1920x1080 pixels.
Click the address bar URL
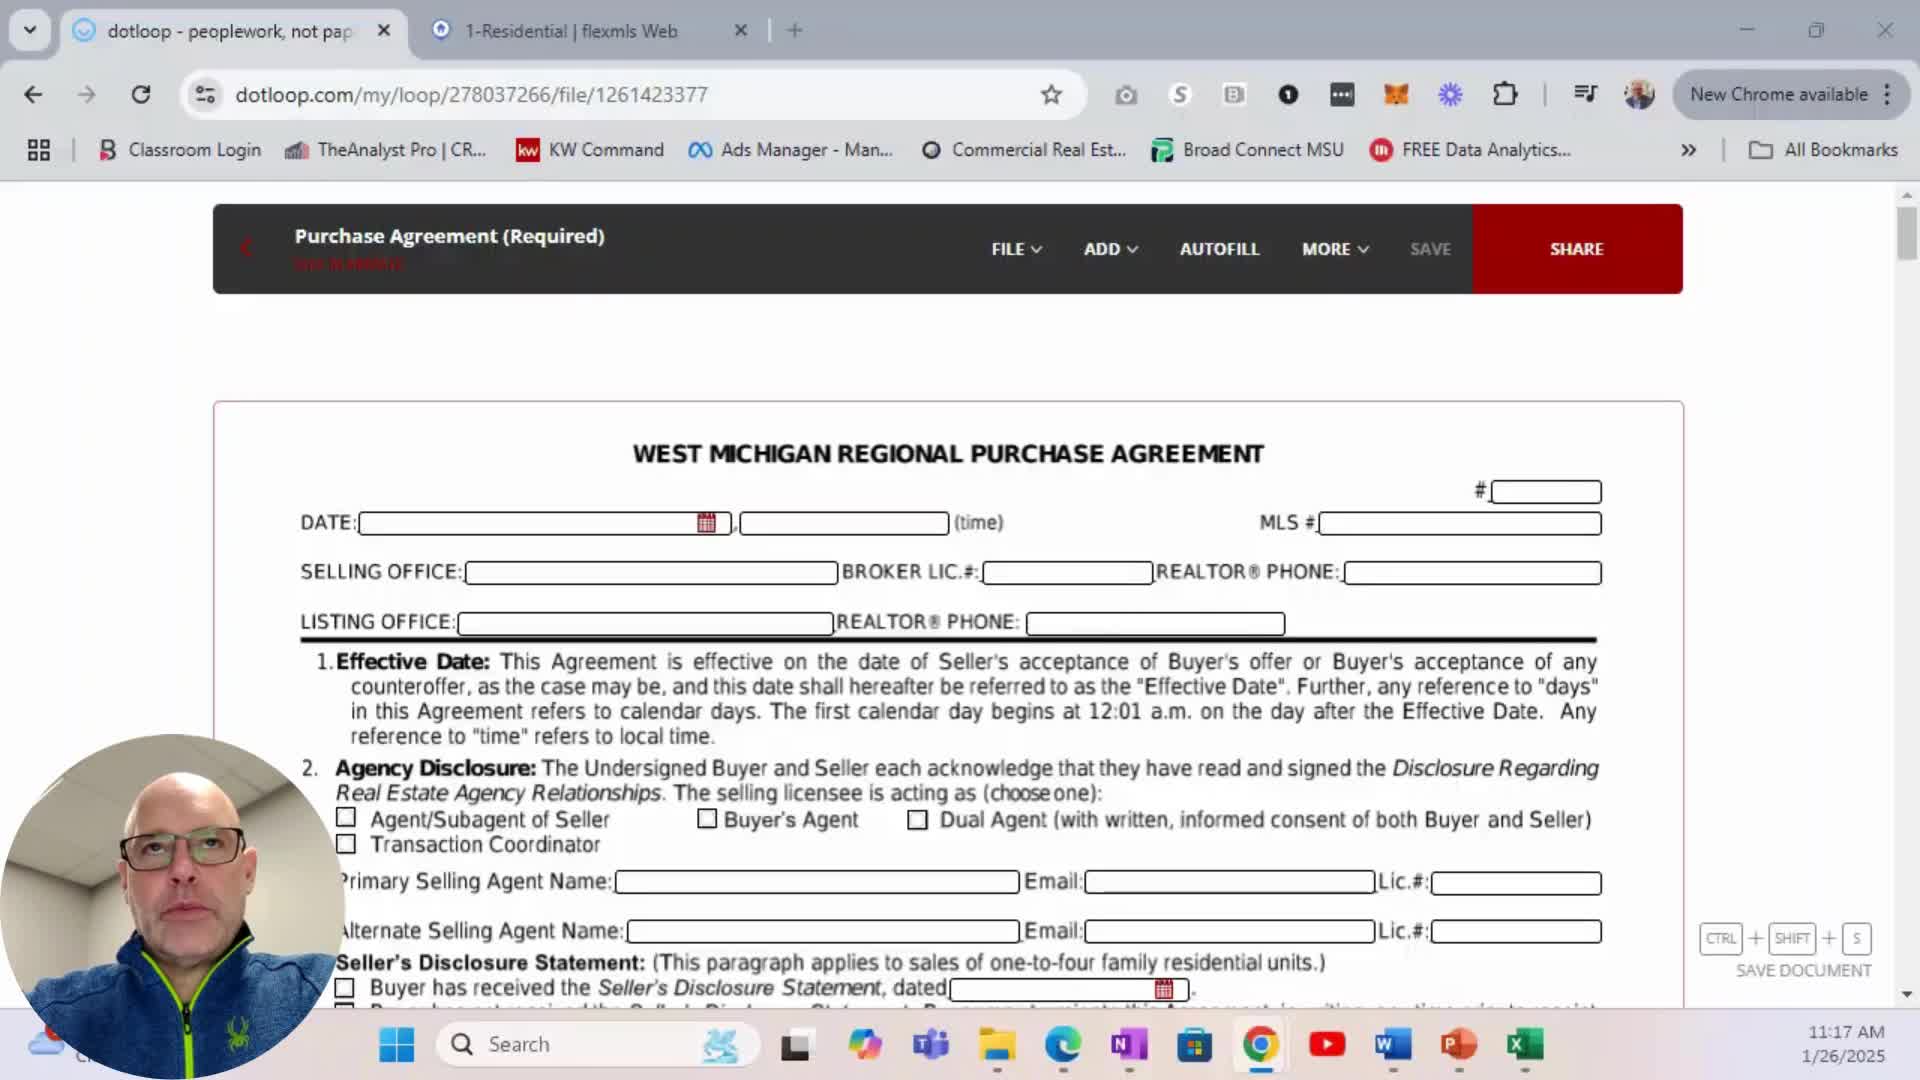pyautogui.click(x=471, y=94)
